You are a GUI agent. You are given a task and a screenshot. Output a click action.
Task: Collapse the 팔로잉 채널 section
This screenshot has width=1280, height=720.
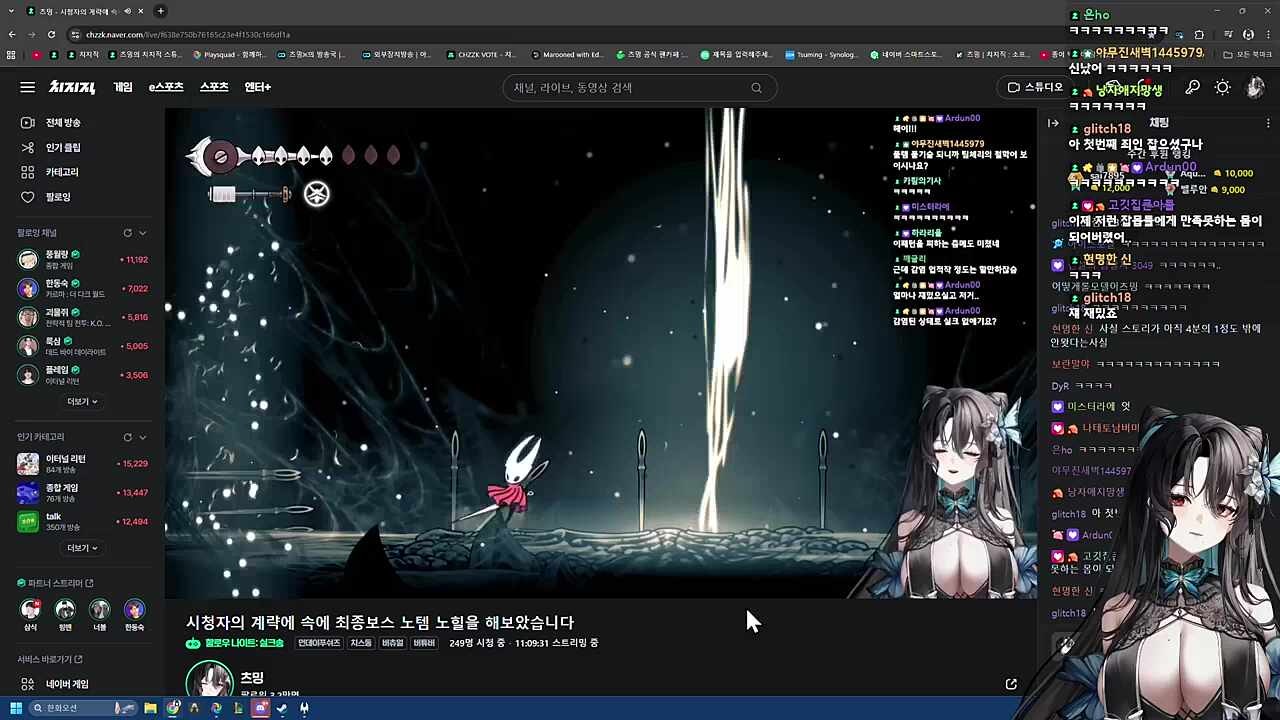pyautogui.click(x=143, y=233)
